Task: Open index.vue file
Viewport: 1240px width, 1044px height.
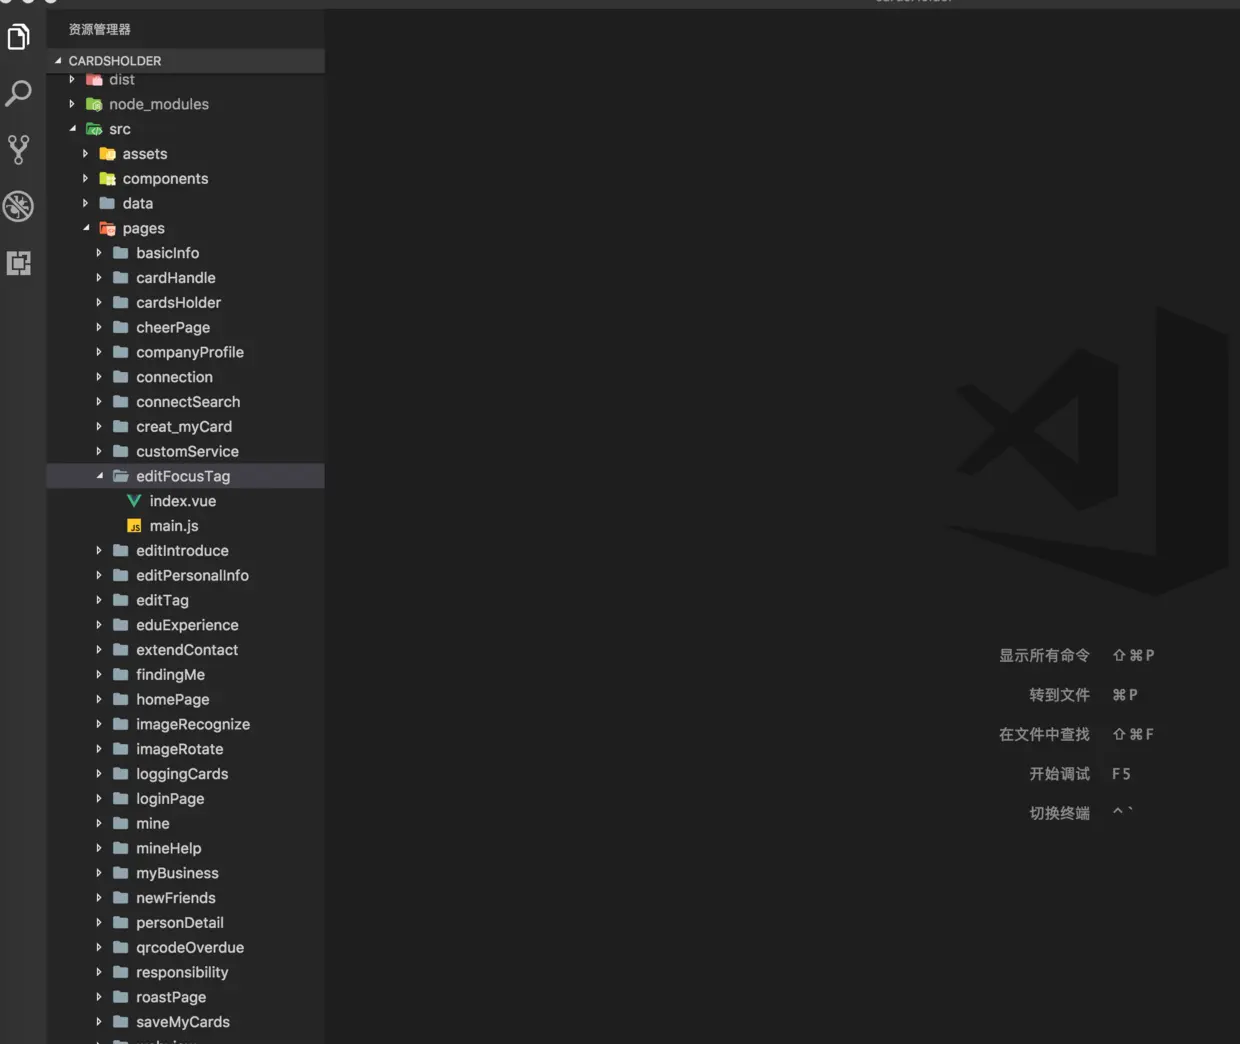Action: [x=186, y=501]
